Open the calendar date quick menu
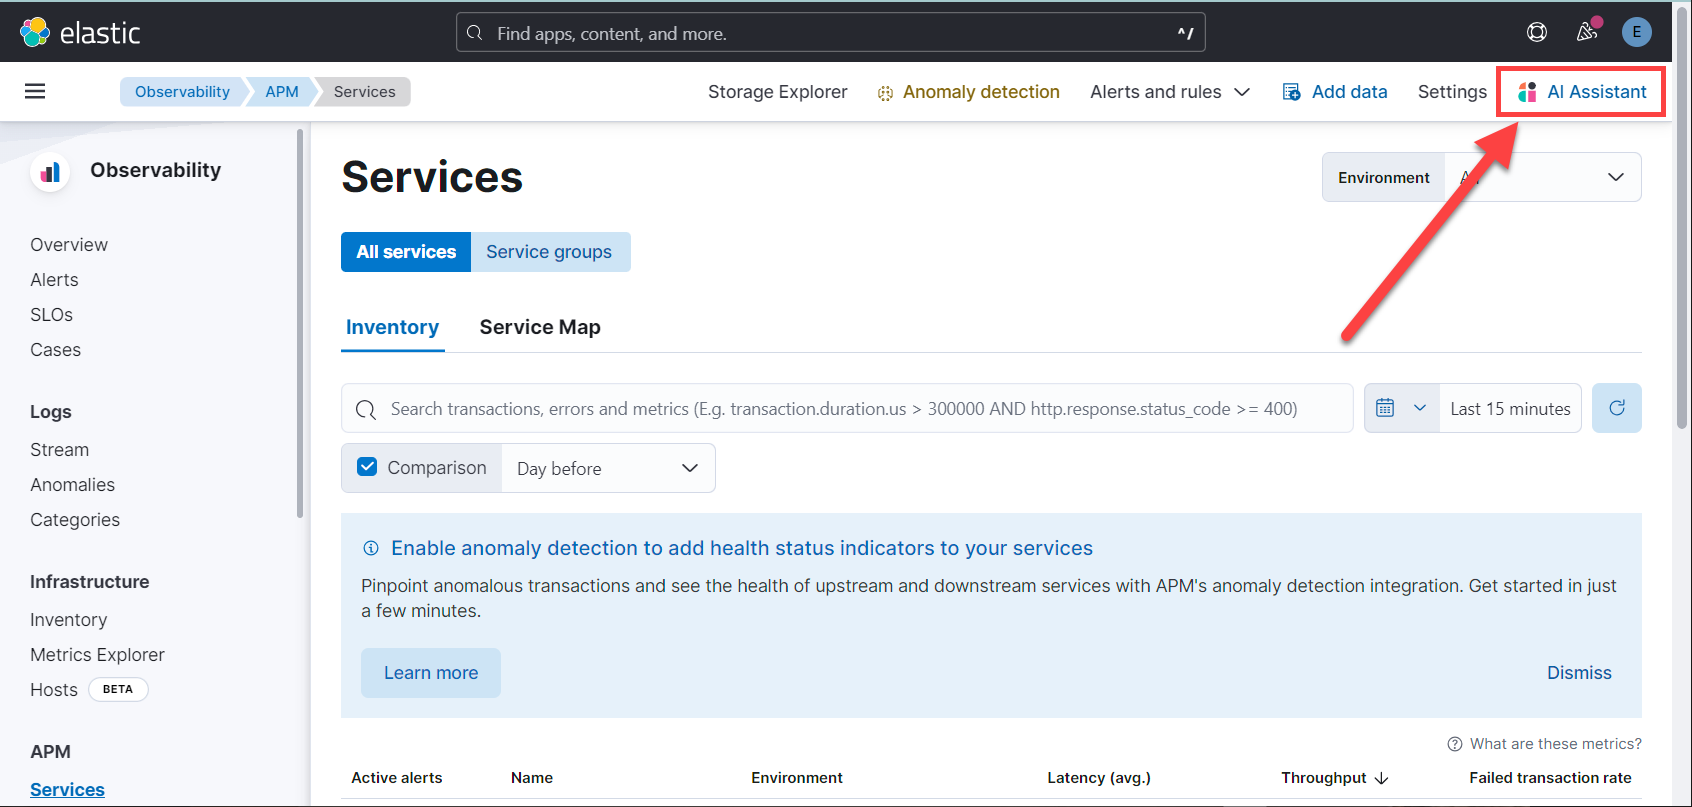The width and height of the screenshot is (1692, 807). tap(1401, 408)
